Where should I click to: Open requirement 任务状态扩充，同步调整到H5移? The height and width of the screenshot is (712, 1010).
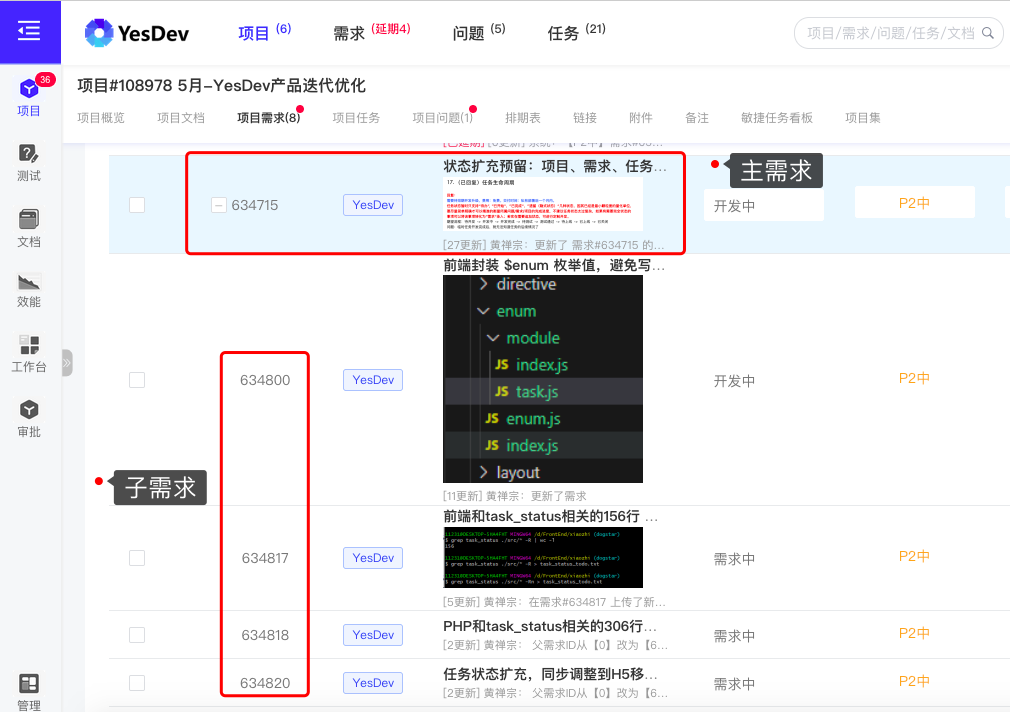[x=550, y=674]
